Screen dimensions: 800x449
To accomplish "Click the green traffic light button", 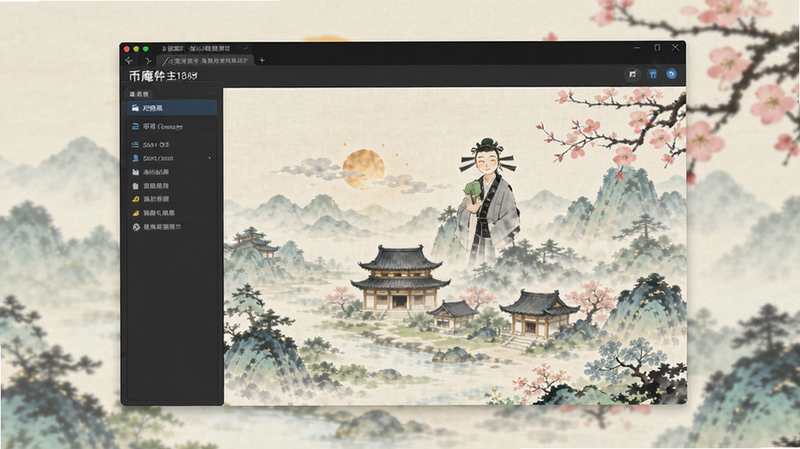I will (145, 49).
